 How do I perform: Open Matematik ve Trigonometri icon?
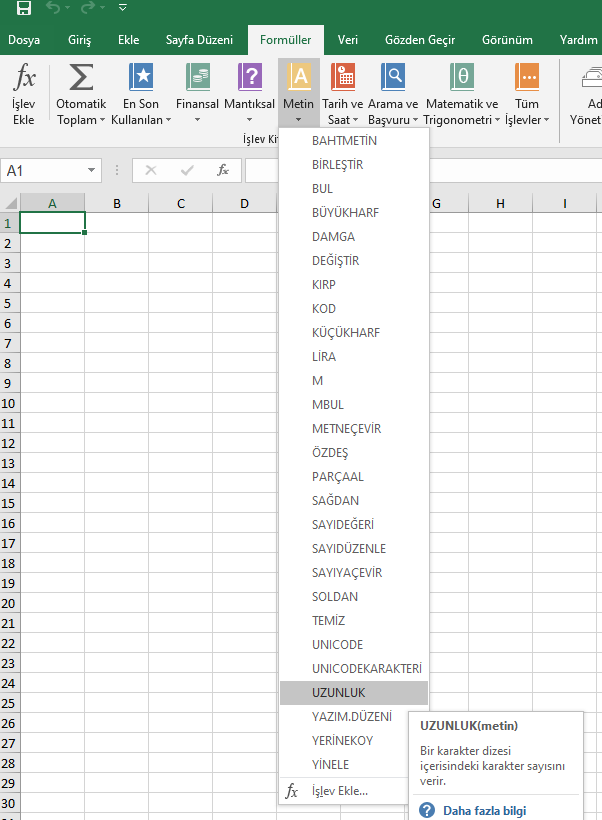tap(461, 78)
